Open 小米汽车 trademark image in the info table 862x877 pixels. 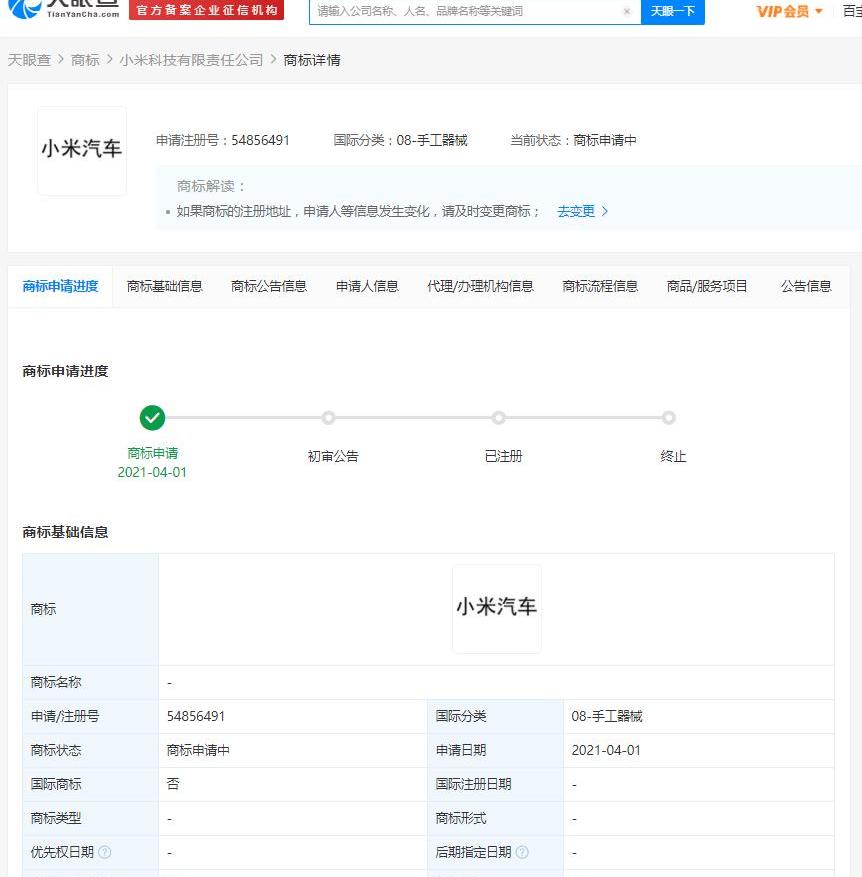click(x=497, y=608)
